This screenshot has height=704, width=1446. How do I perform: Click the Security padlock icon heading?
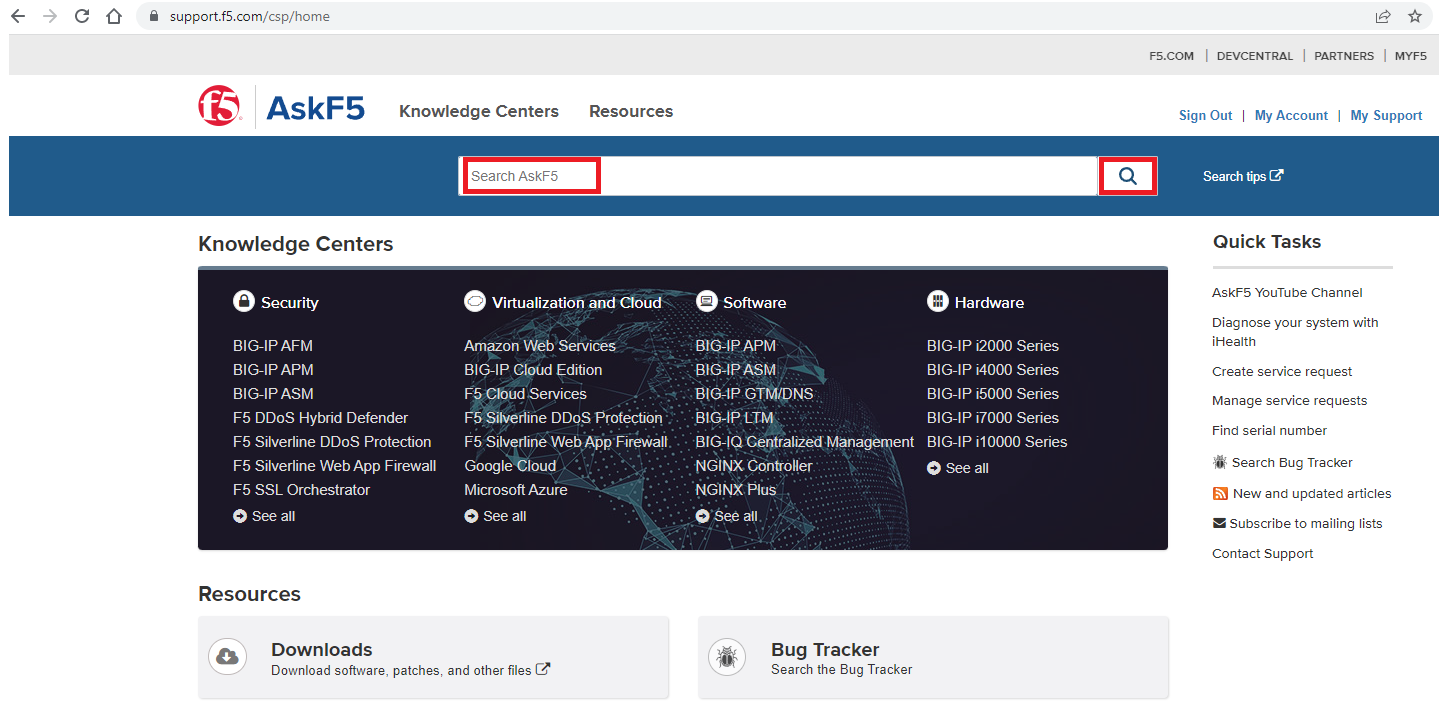[x=243, y=301]
